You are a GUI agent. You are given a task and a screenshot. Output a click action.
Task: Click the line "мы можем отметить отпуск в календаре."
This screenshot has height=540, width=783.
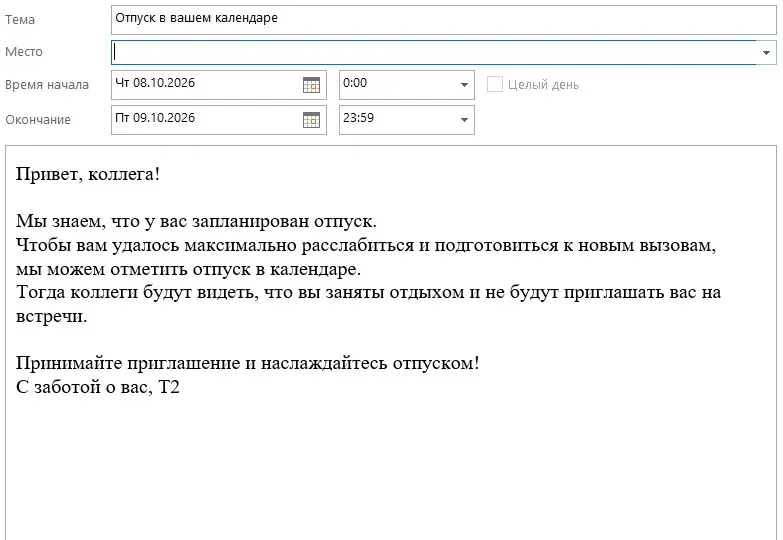pos(188,269)
